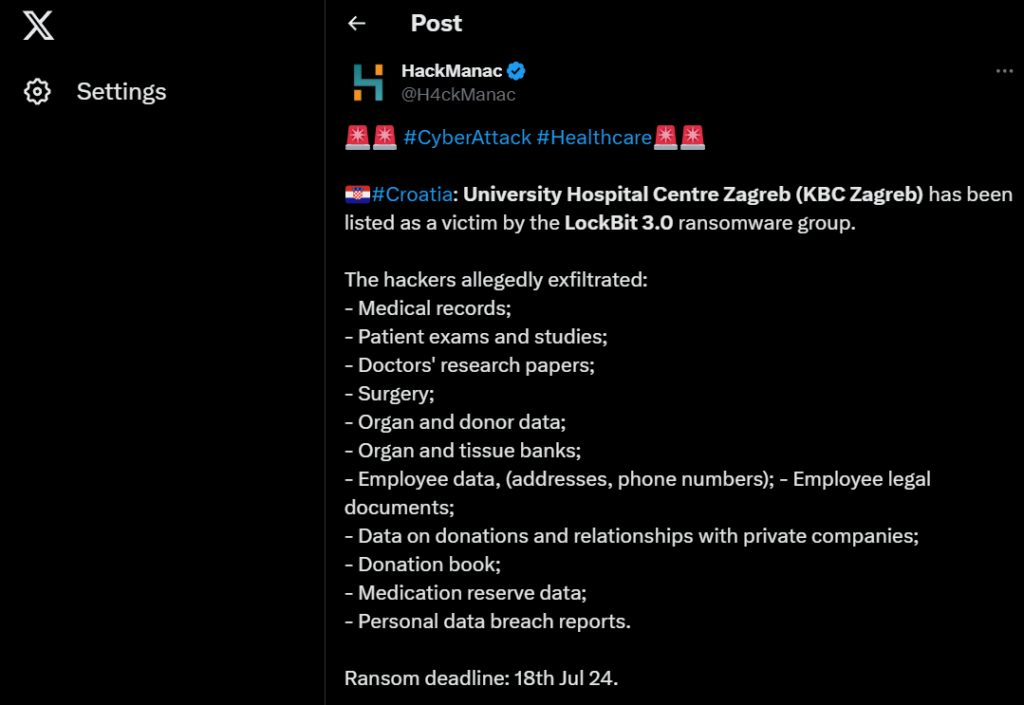The width and height of the screenshot is (1024, 705).
Task: Click the Settings gear icon
Action: (37, 92)
